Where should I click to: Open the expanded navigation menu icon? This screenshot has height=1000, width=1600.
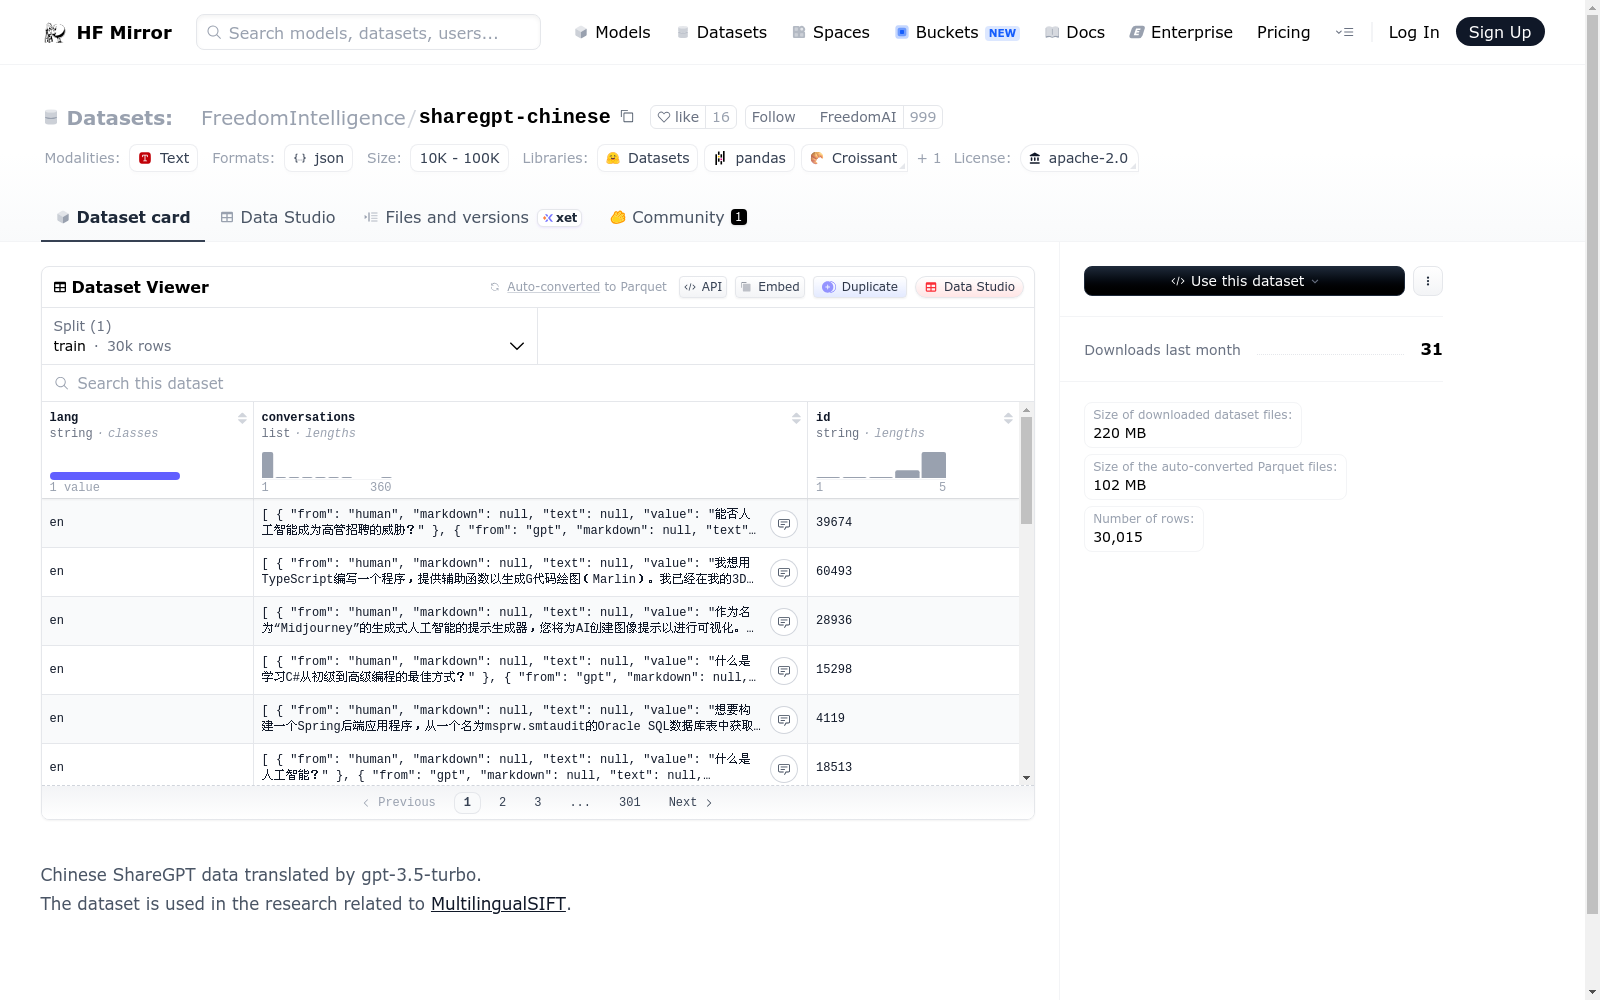click(1345, 32)
